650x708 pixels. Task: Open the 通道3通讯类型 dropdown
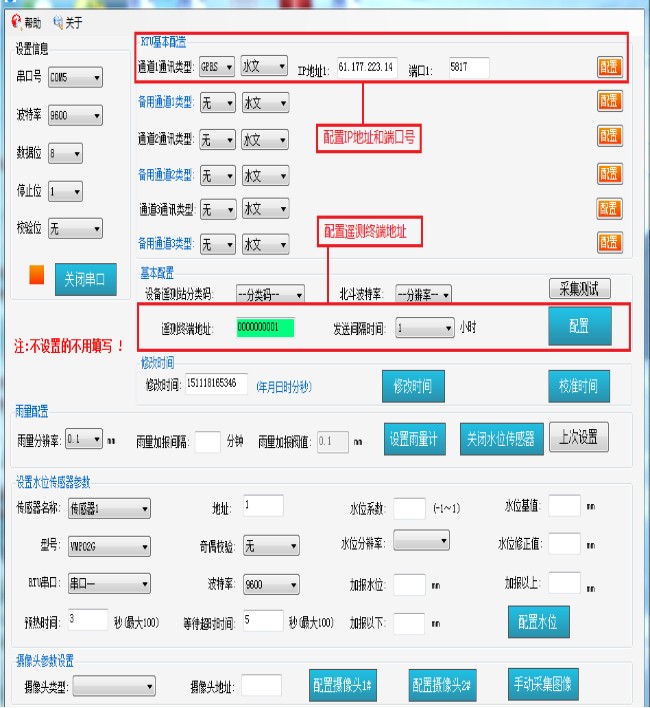(x=218, y=209)
